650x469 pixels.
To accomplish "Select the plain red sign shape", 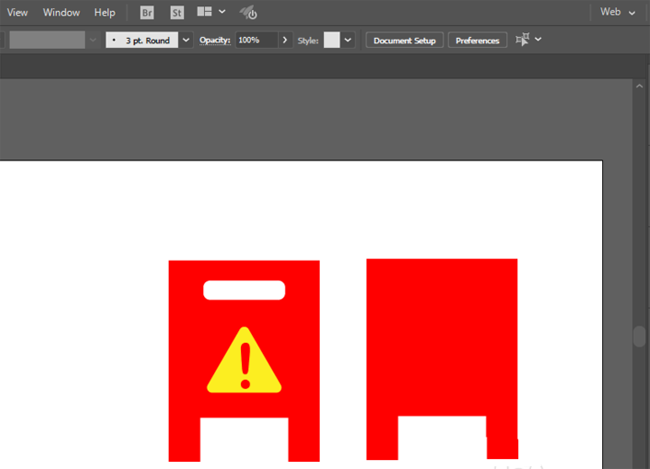I will (x=442, y=330).
